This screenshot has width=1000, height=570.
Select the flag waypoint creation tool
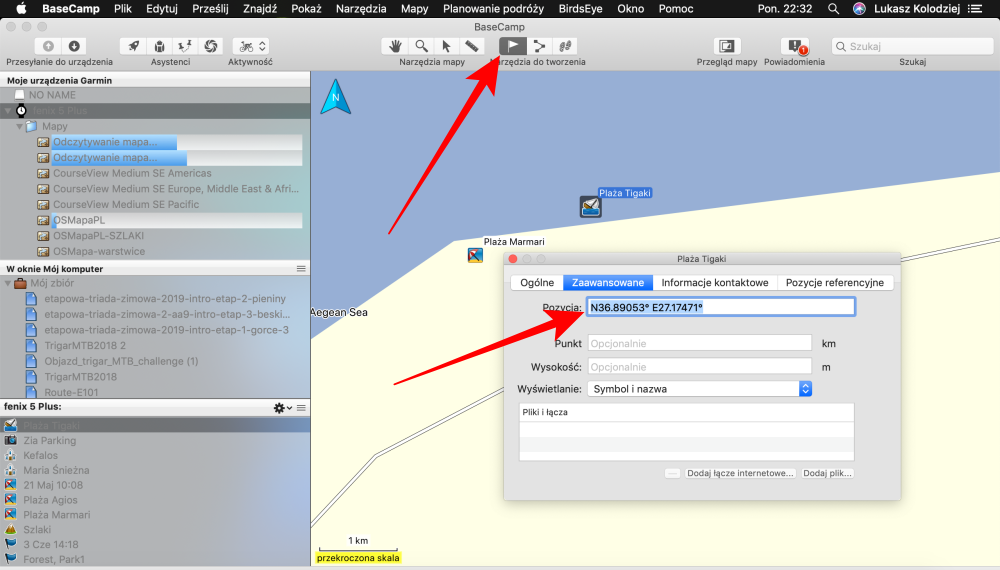pyautogui.click(x=513, y=46)
